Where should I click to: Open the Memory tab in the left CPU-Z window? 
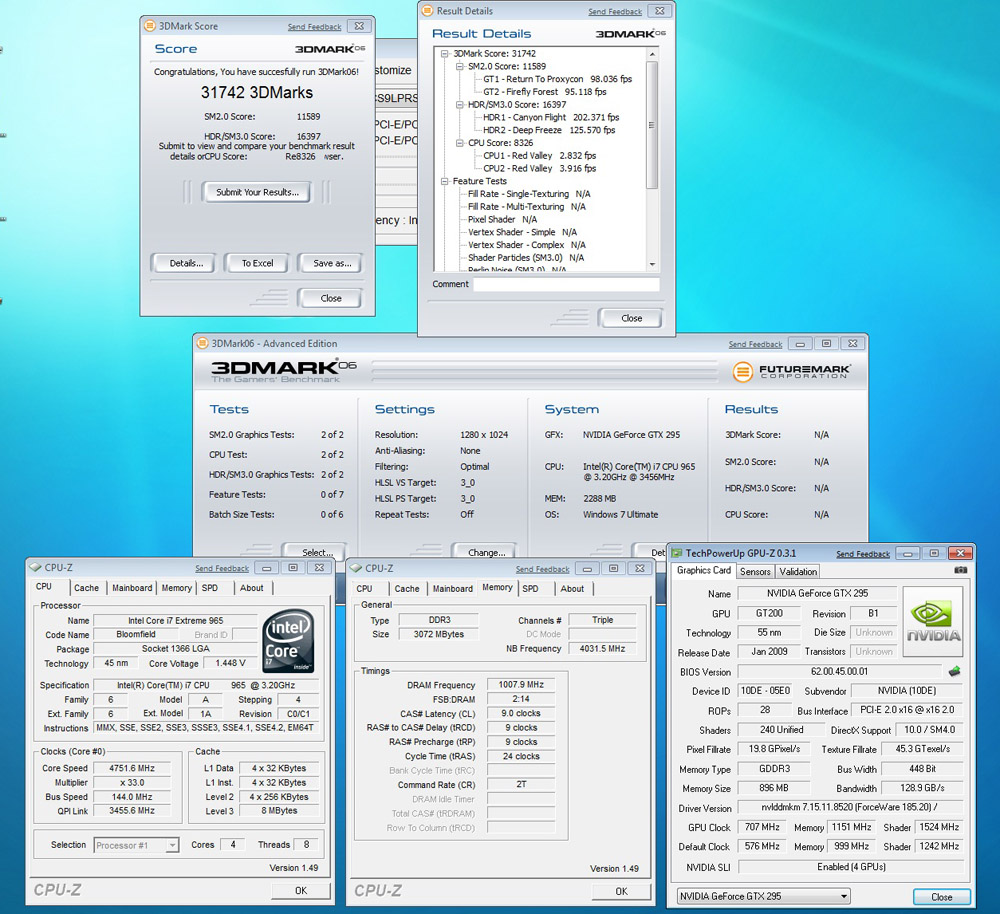[x=177, y=588]
